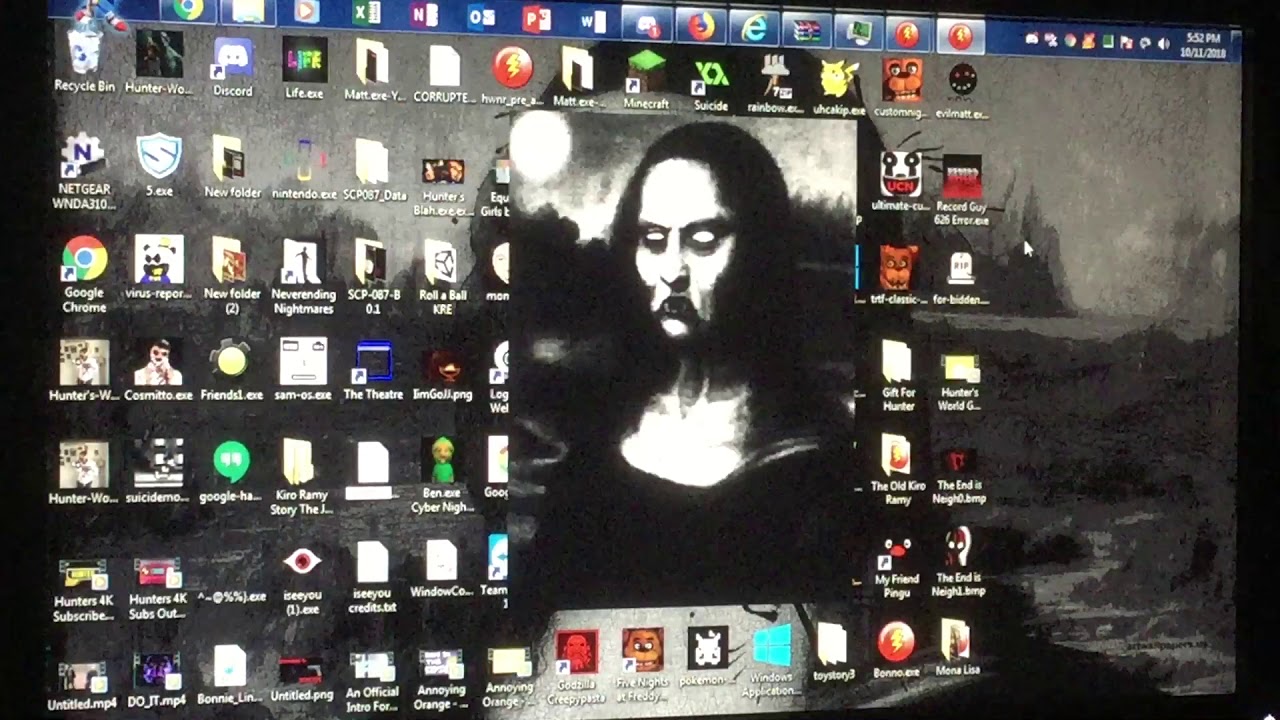Open the toystory3 folder
Image resolution: width=1280 pixels, height=720 pixels.
coord(832,652)
